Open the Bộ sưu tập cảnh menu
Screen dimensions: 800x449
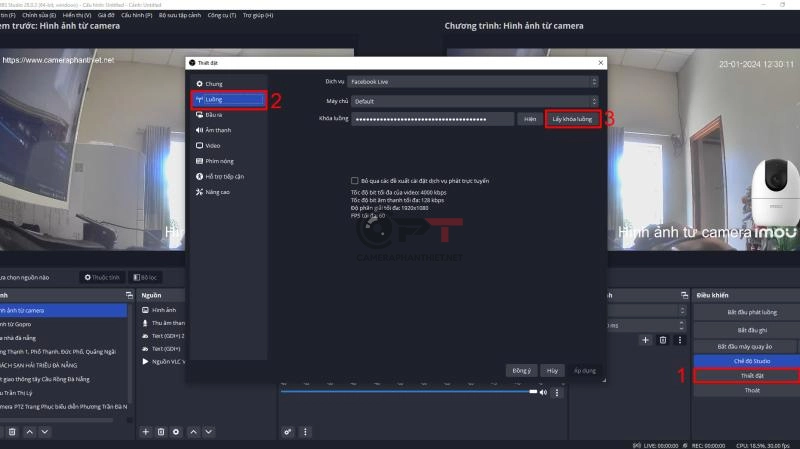(x=180, y=15)
